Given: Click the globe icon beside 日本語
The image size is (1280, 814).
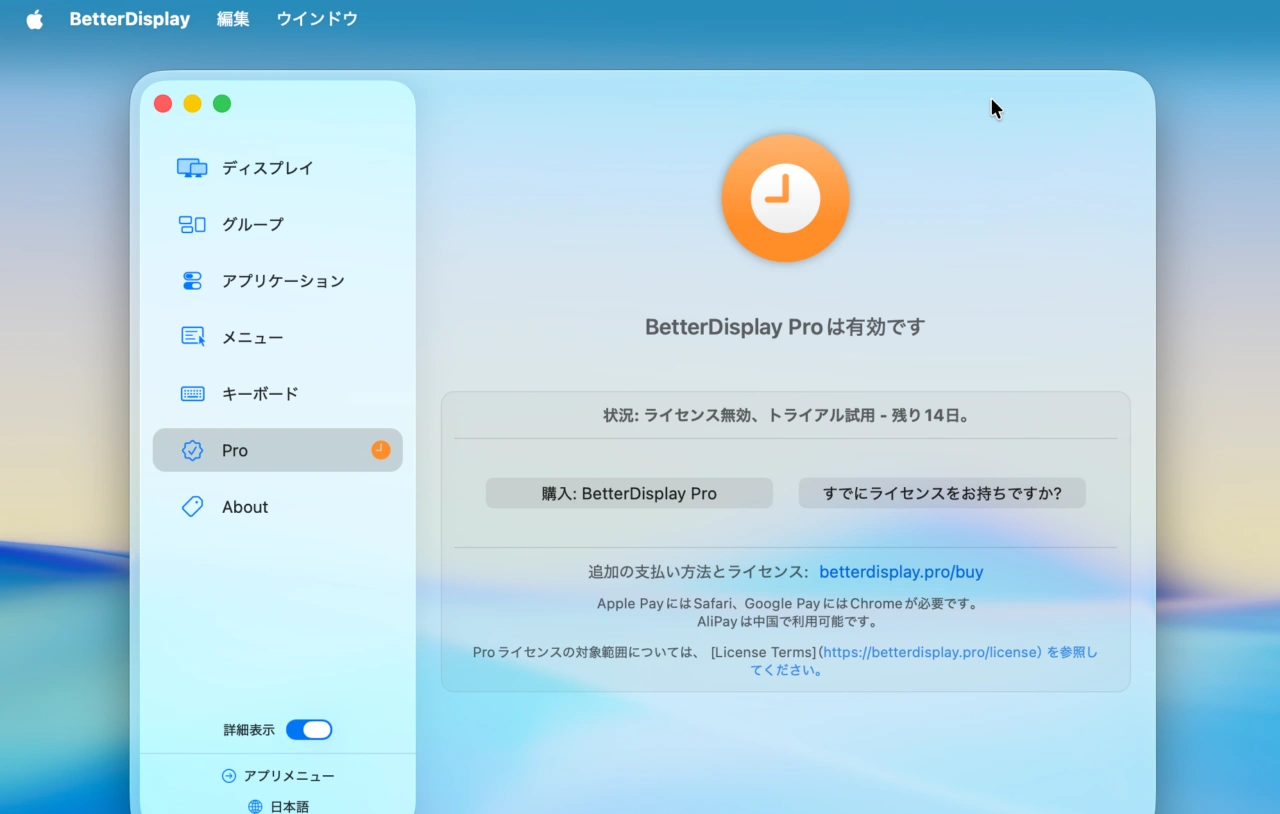Looking at the screenshot, I should pos(255,806).
